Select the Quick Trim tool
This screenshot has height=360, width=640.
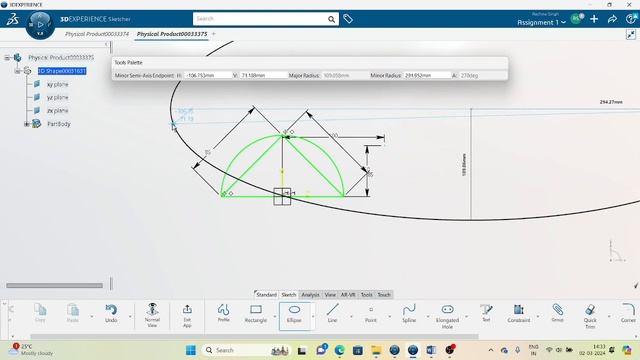[x=590, y=316]
